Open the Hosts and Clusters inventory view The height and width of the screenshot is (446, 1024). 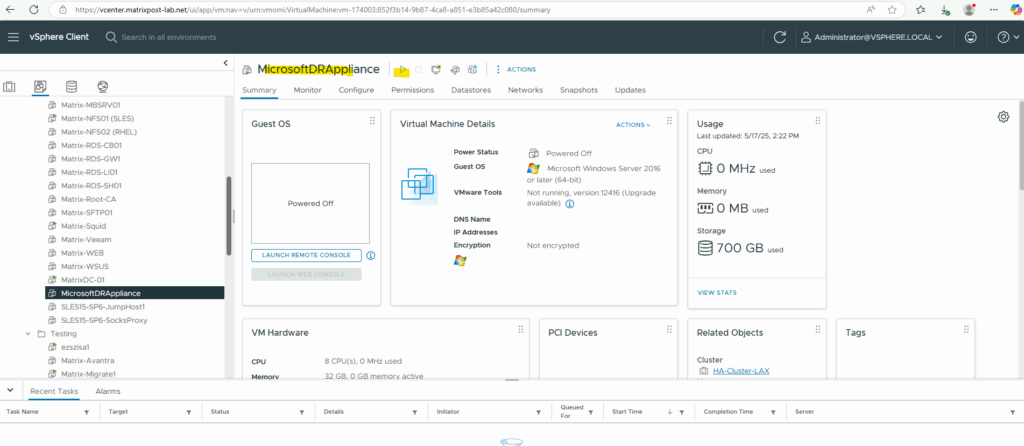10,87
